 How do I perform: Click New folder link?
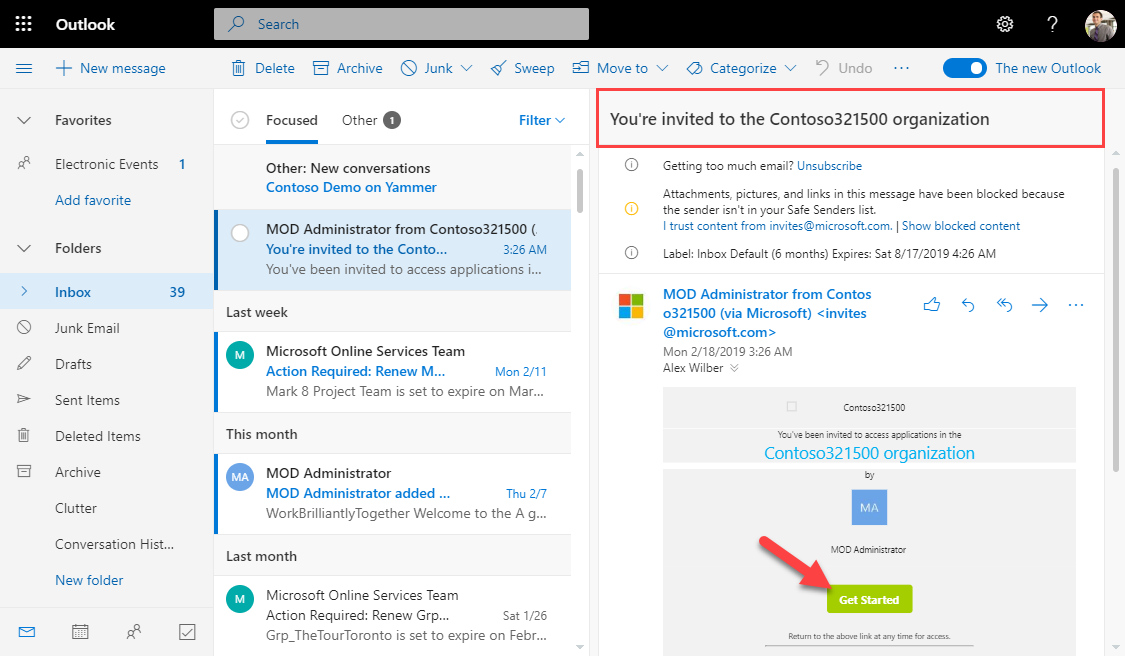point(89,580)
